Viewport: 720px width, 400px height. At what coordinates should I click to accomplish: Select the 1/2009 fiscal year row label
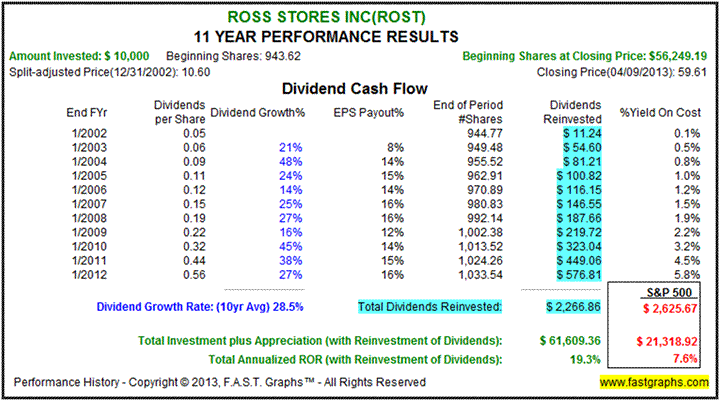89,232
